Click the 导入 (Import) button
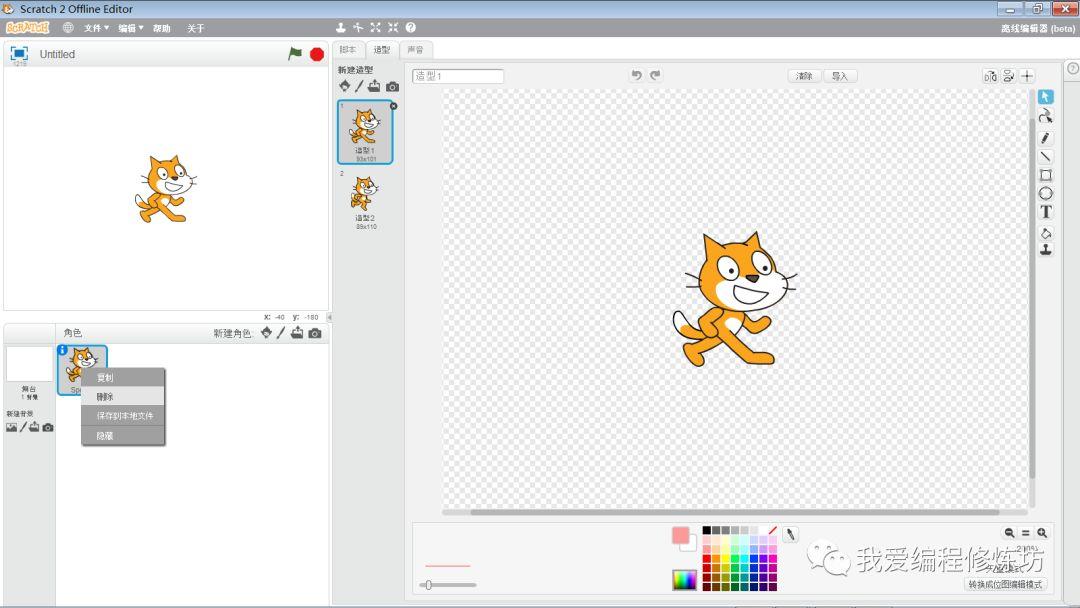 click(x=840, y=76)
